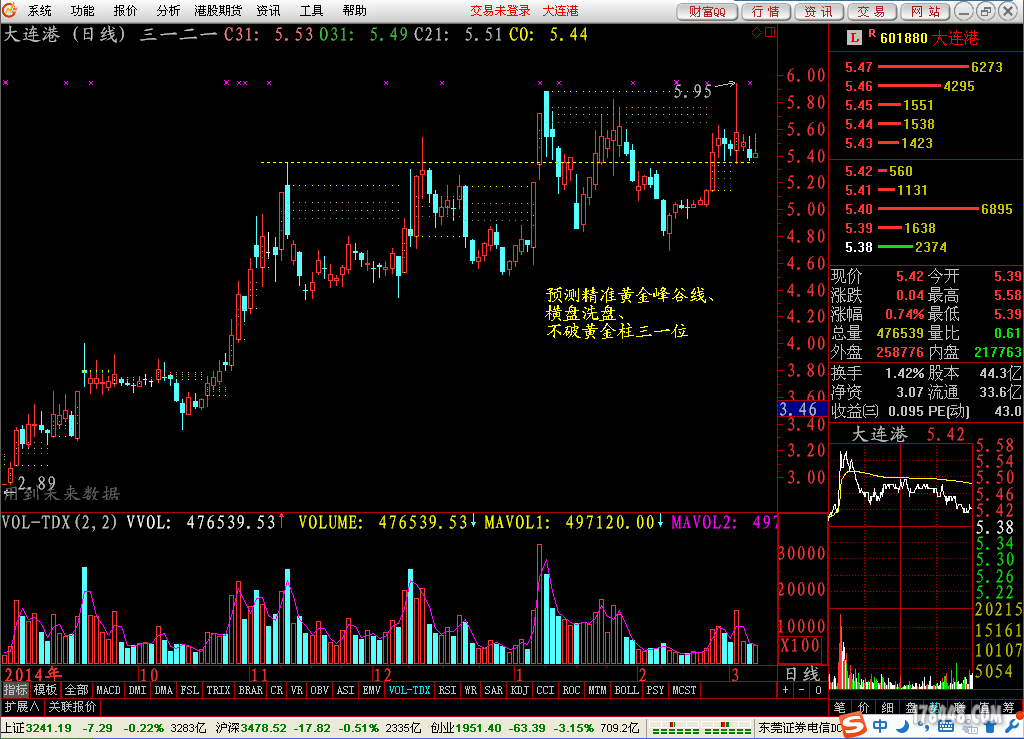Click the 日线 period selector

802,674
